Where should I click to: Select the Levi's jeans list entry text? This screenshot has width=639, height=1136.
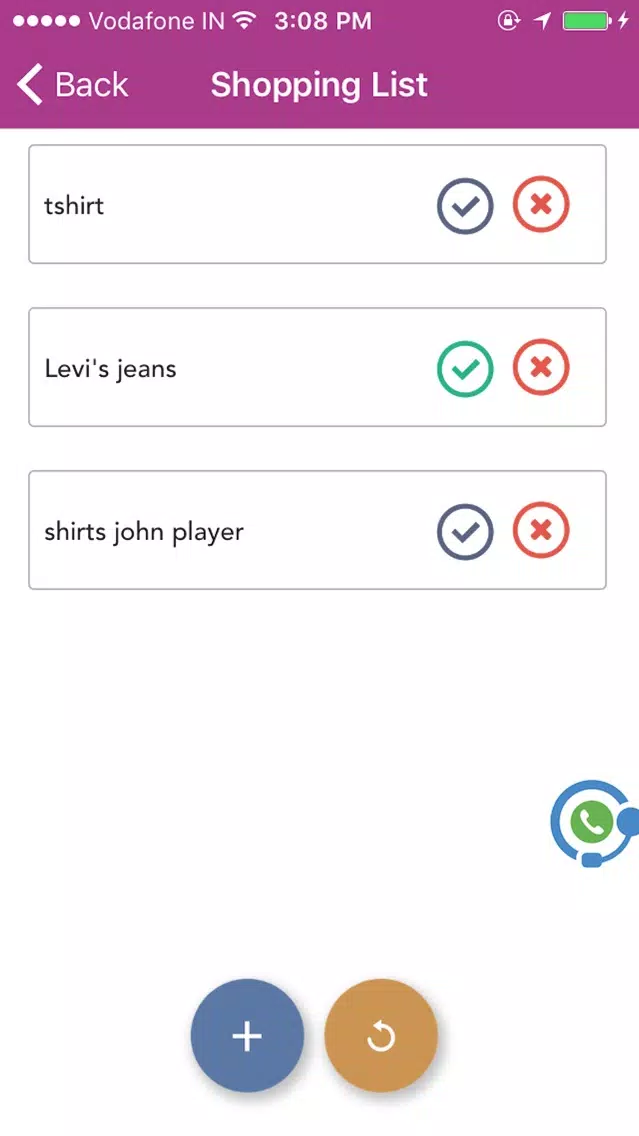[110, 369]
